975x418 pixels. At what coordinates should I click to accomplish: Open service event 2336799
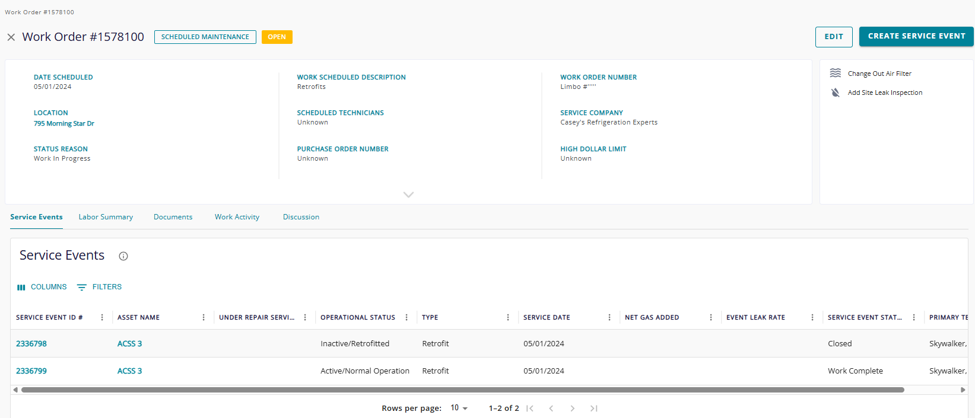pyautogui.click(x=32, y=371)
